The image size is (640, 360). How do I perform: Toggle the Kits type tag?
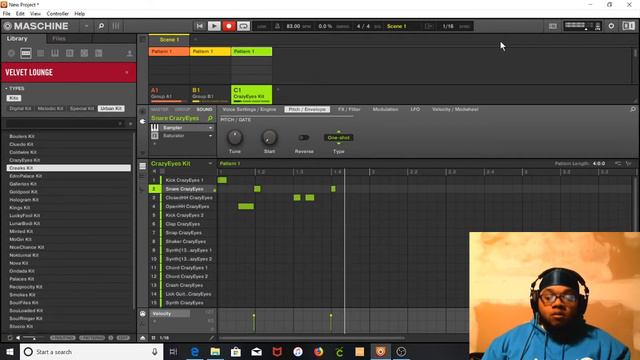tap(13, 98)
